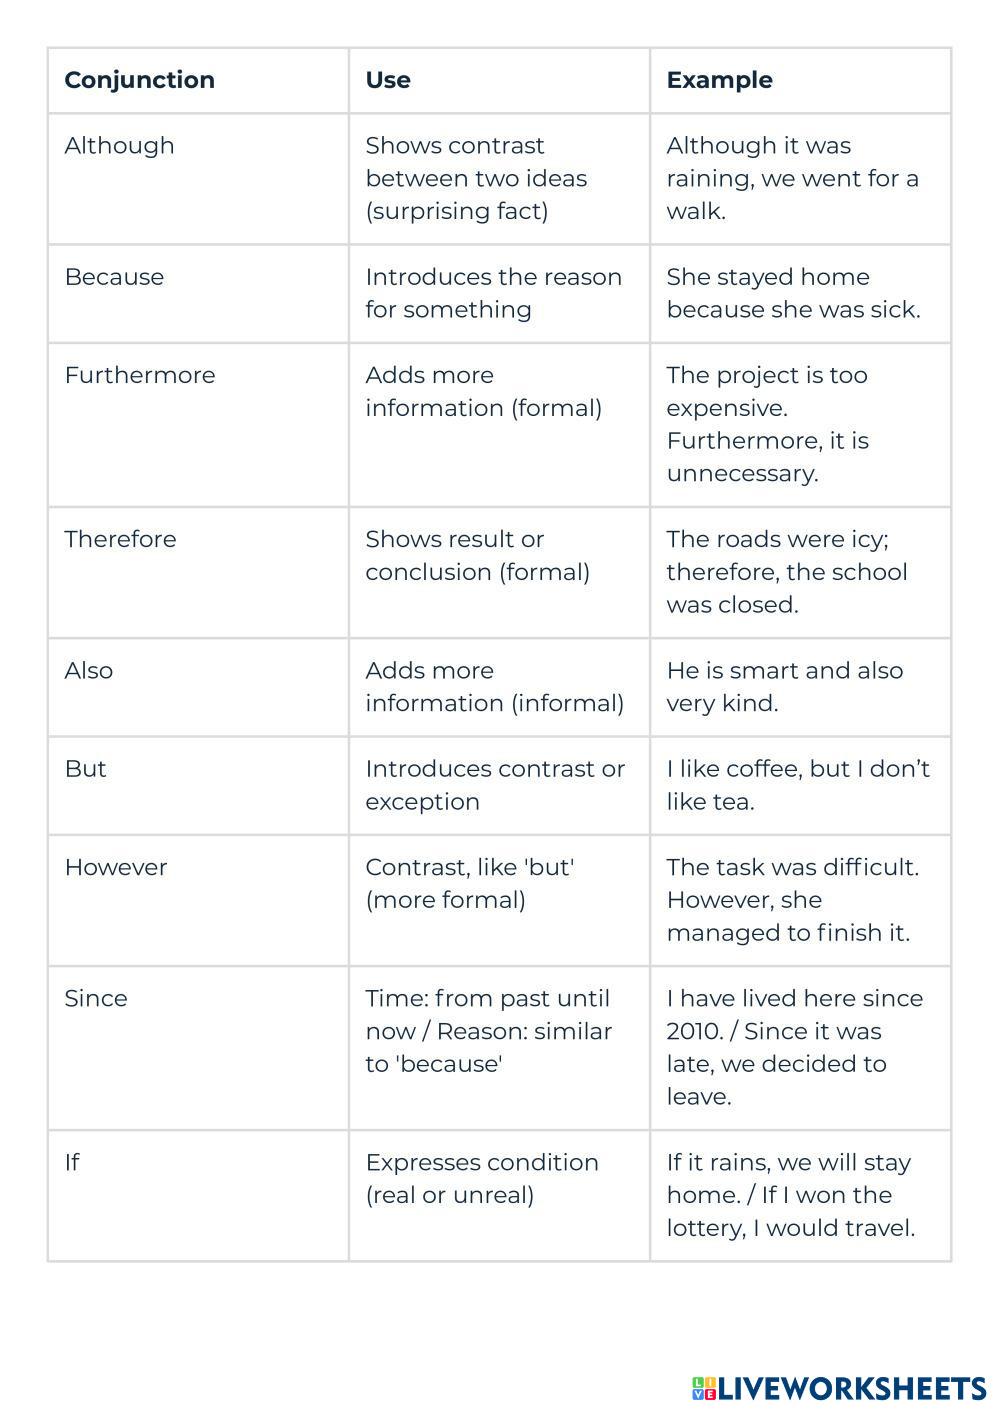The height and width of the screenshot is (1413, 999).
Task: Click the 'Although' conjunction cell
Action: (x=119, y=146)
